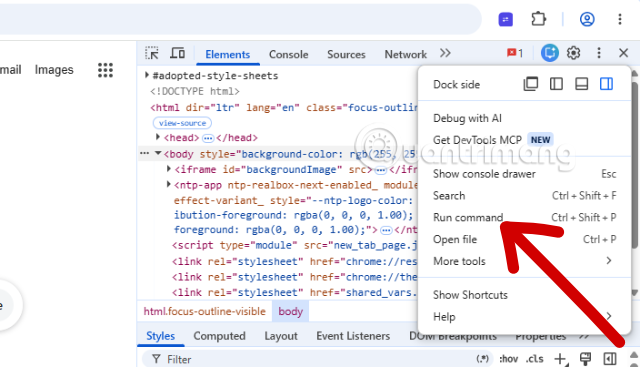
Task: Click the ellipsis beside the body row
Action: [144, 153]
